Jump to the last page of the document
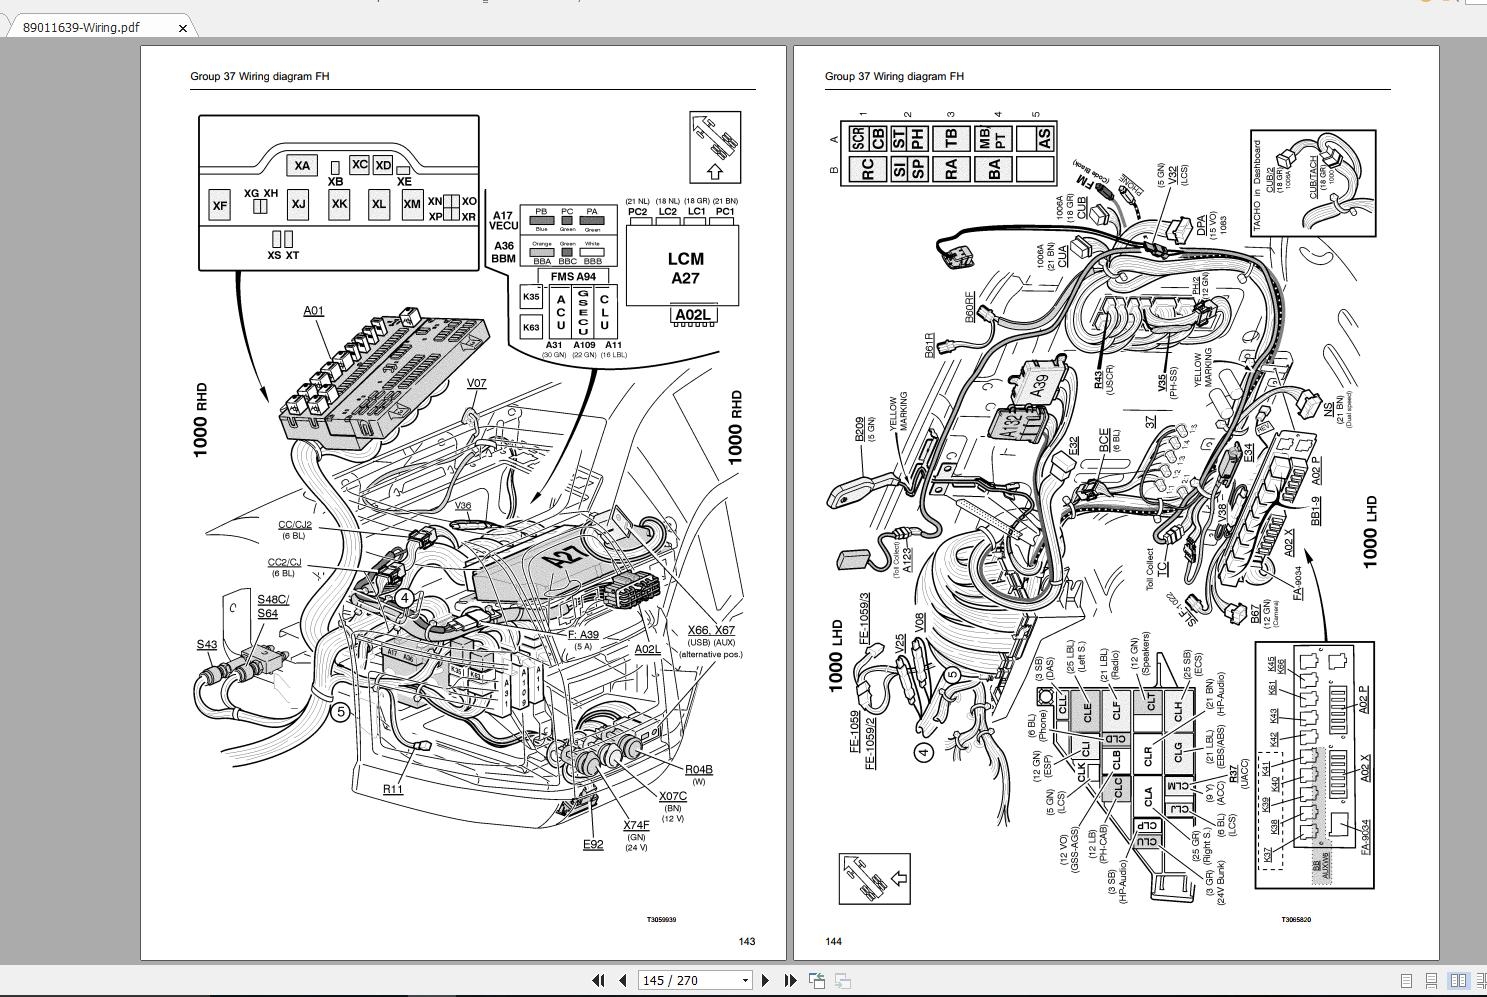 [790, 981]
